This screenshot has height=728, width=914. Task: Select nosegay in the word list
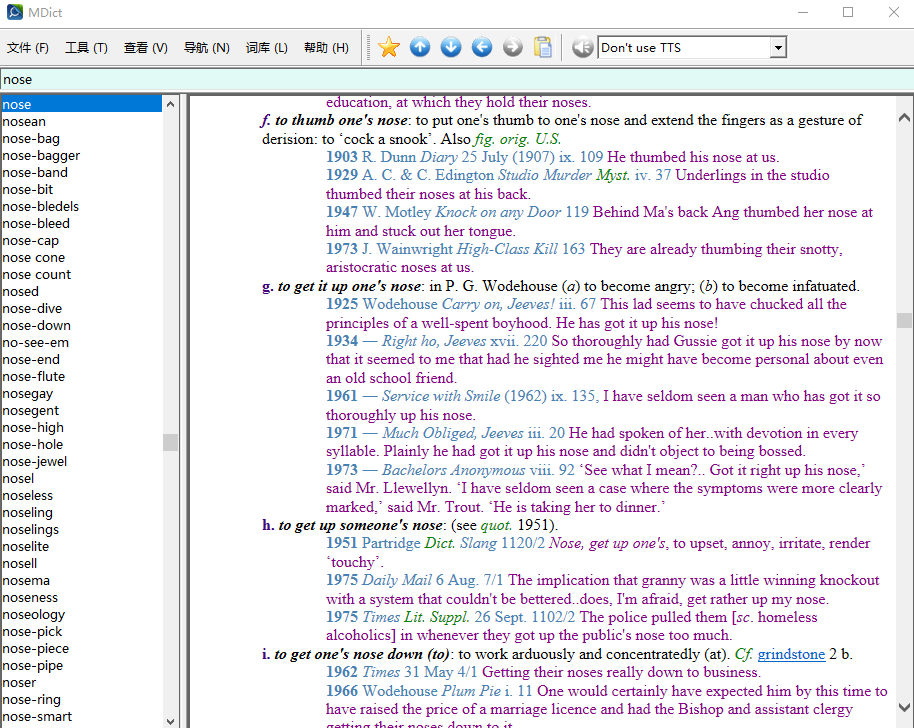(x=28, y=393)
